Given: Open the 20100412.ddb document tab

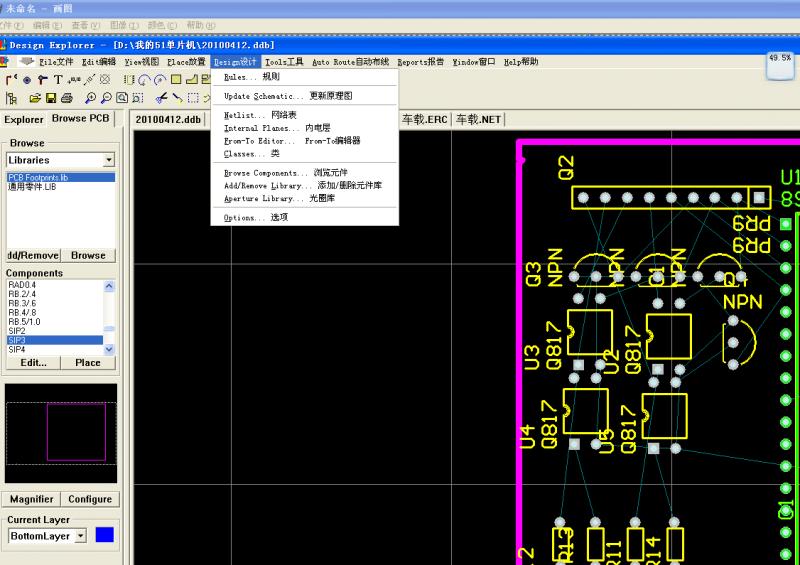Looking at the screenshot, I should pos(168,119).
